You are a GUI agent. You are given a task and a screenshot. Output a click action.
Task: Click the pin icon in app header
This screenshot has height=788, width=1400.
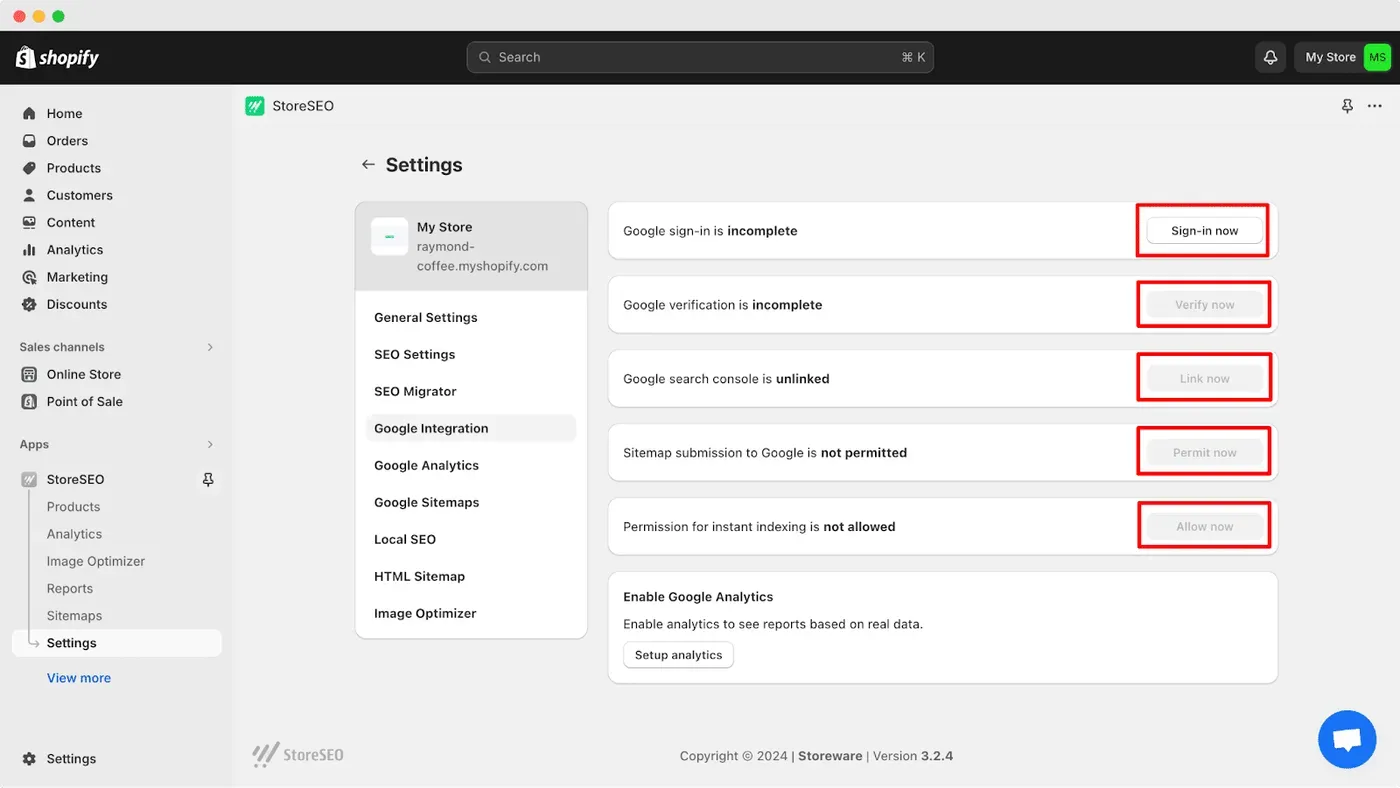[x=1347, y=106]
